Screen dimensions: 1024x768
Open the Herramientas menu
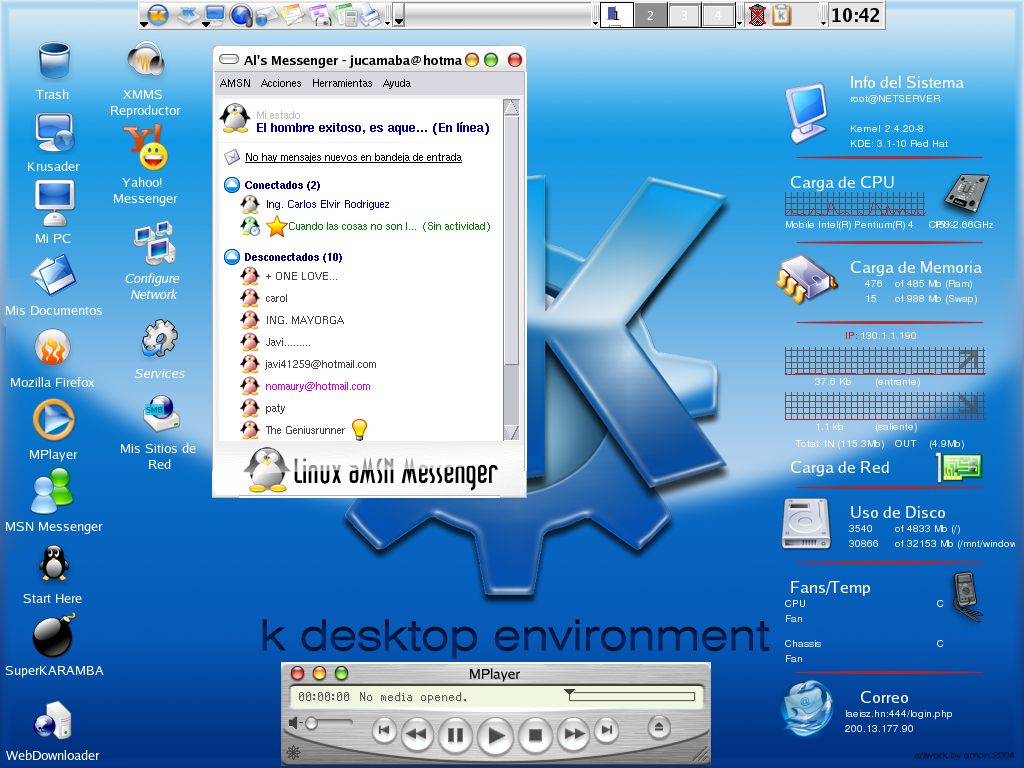click(342, 83)
